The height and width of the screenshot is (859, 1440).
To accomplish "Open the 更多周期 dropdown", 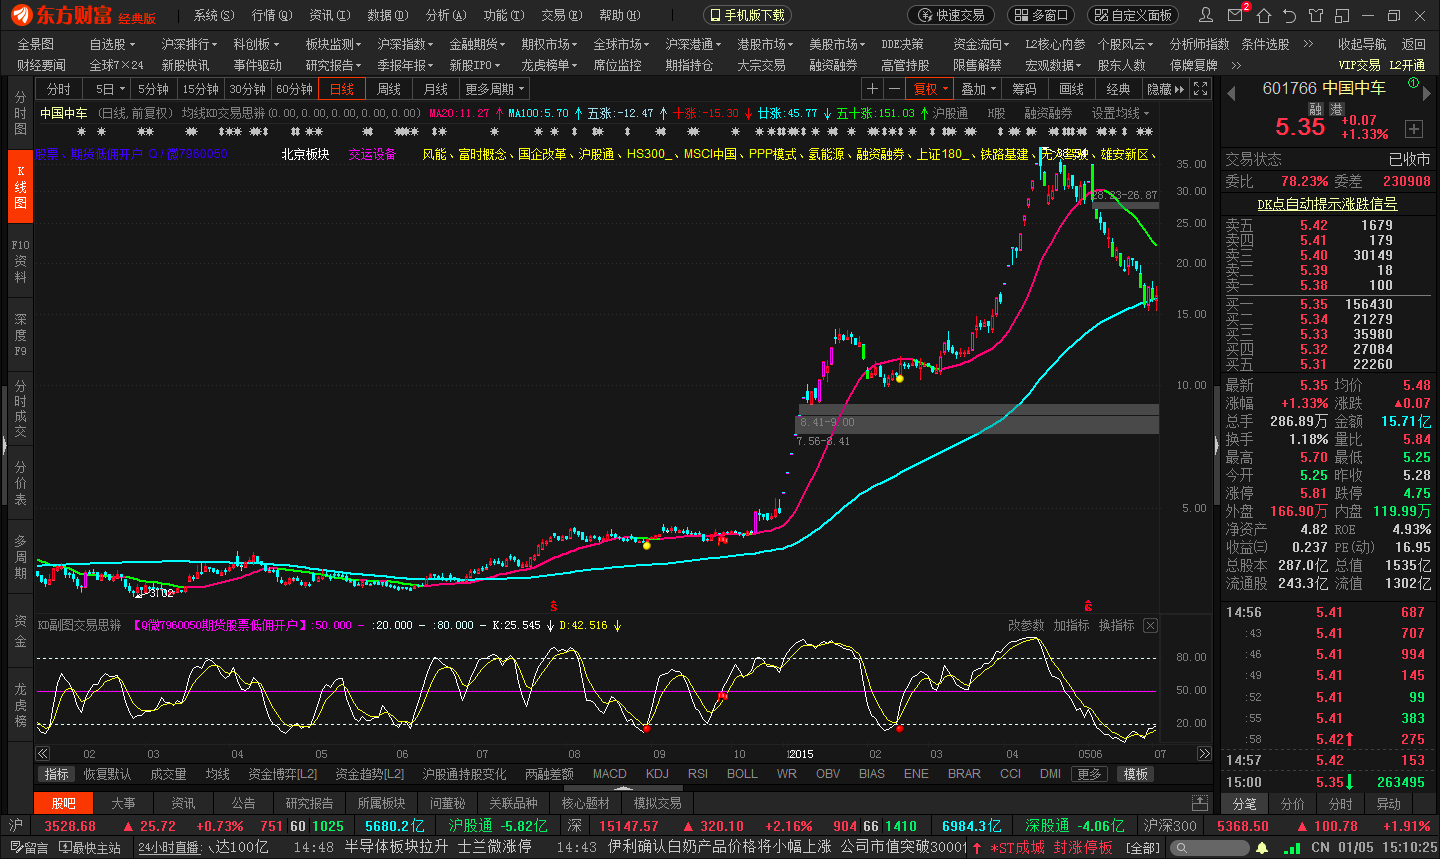I will pos(495,89).
